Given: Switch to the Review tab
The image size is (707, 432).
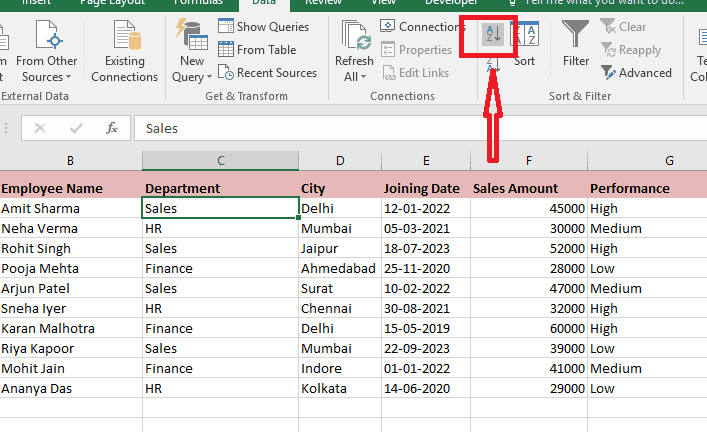Looking at the screenshot, I should [x=323, y=3].
